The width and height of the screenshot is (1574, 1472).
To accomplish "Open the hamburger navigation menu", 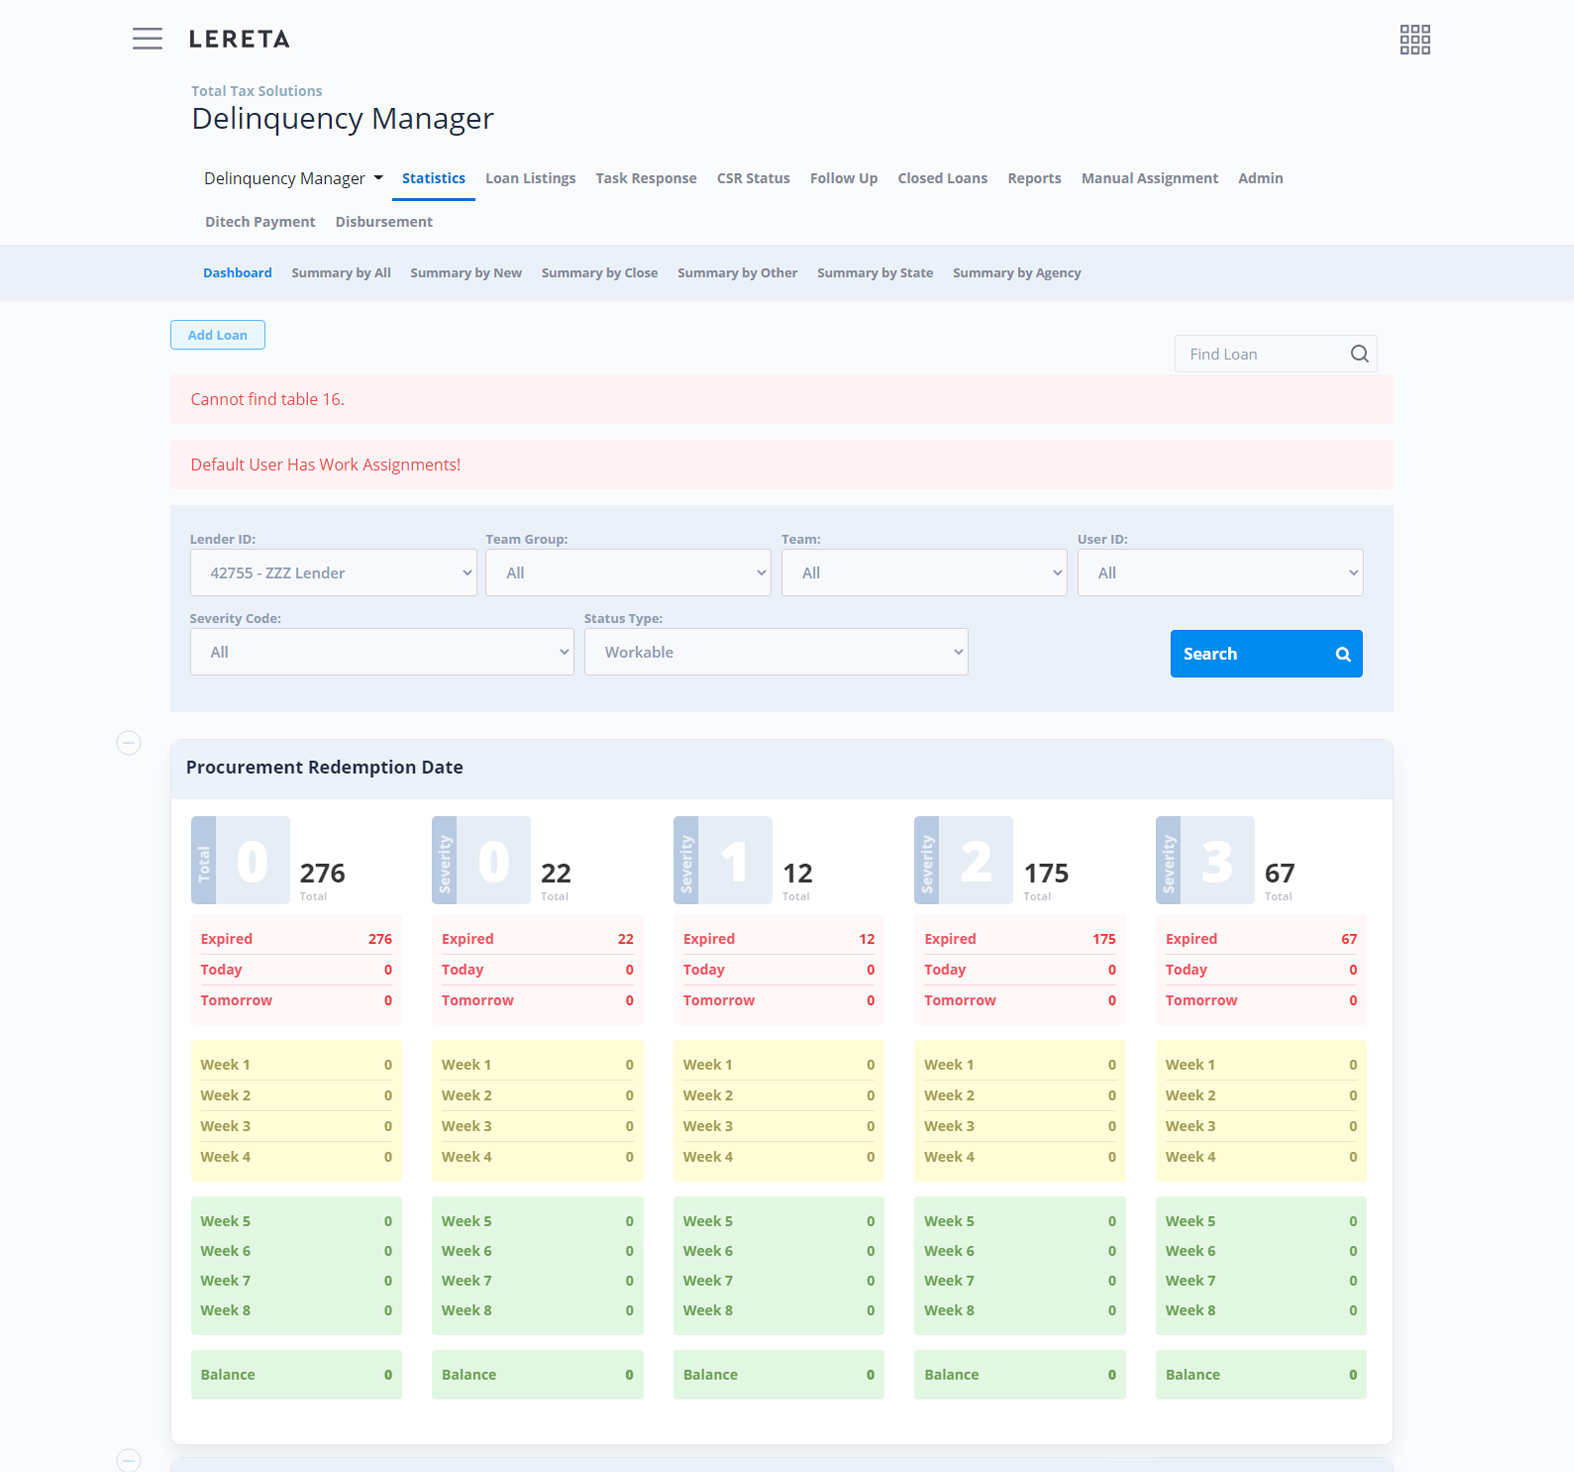I will point(147,39).
